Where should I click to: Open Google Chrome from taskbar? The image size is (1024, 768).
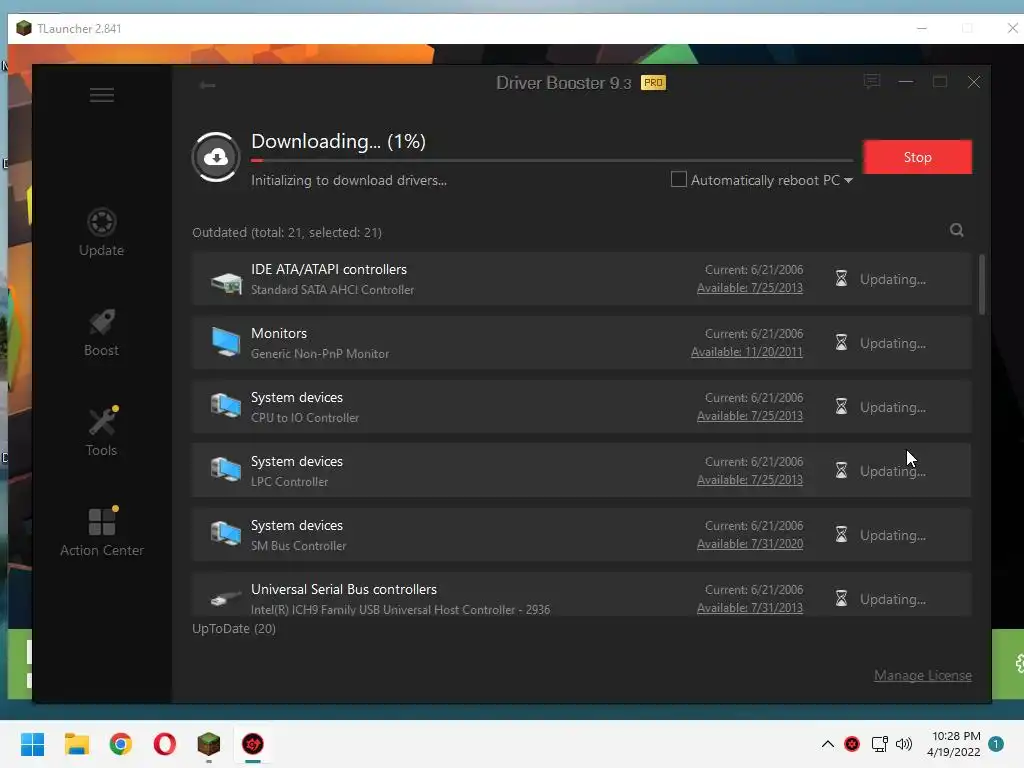[x=121, y=744]
